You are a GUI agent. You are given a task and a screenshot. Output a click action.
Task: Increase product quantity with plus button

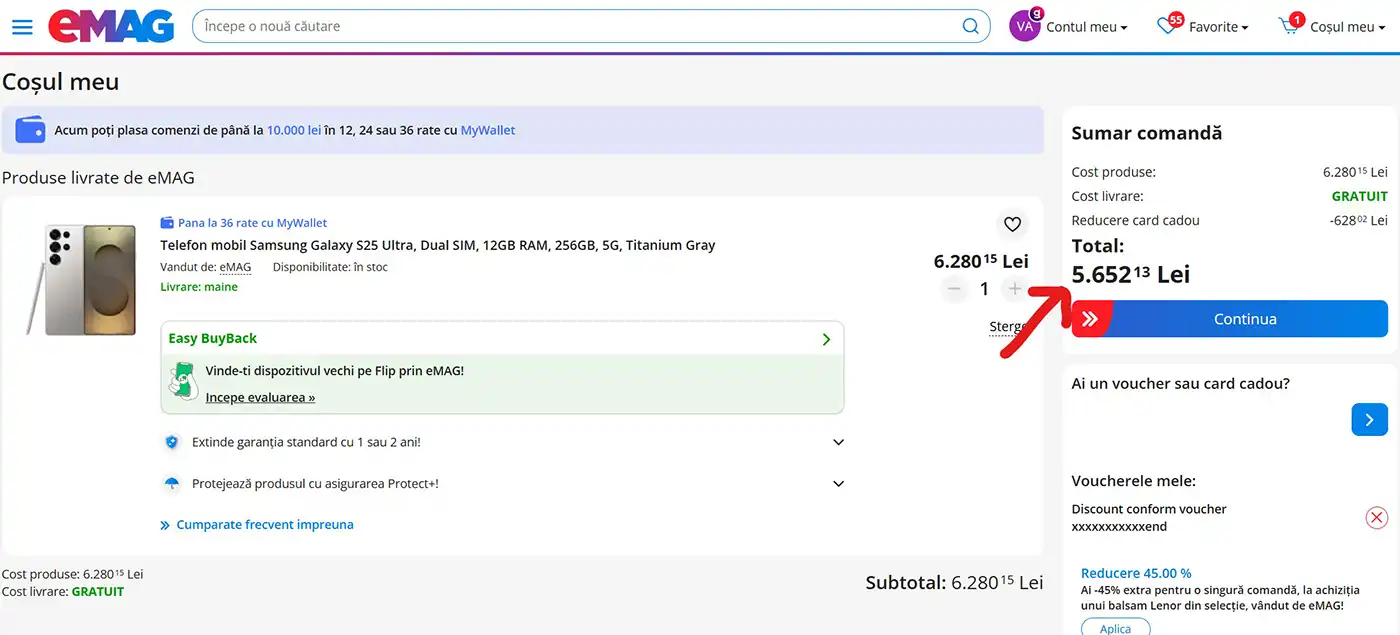(1015, 289)
